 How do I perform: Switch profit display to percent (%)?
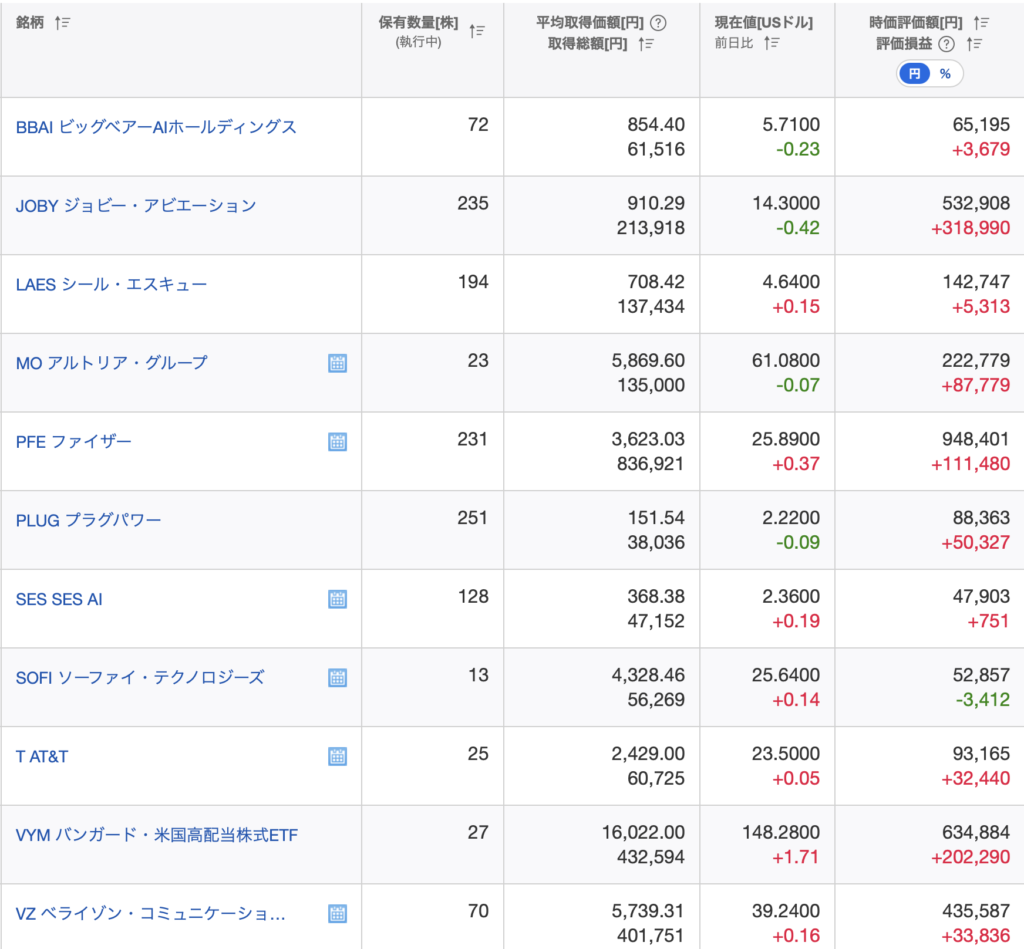945,74
